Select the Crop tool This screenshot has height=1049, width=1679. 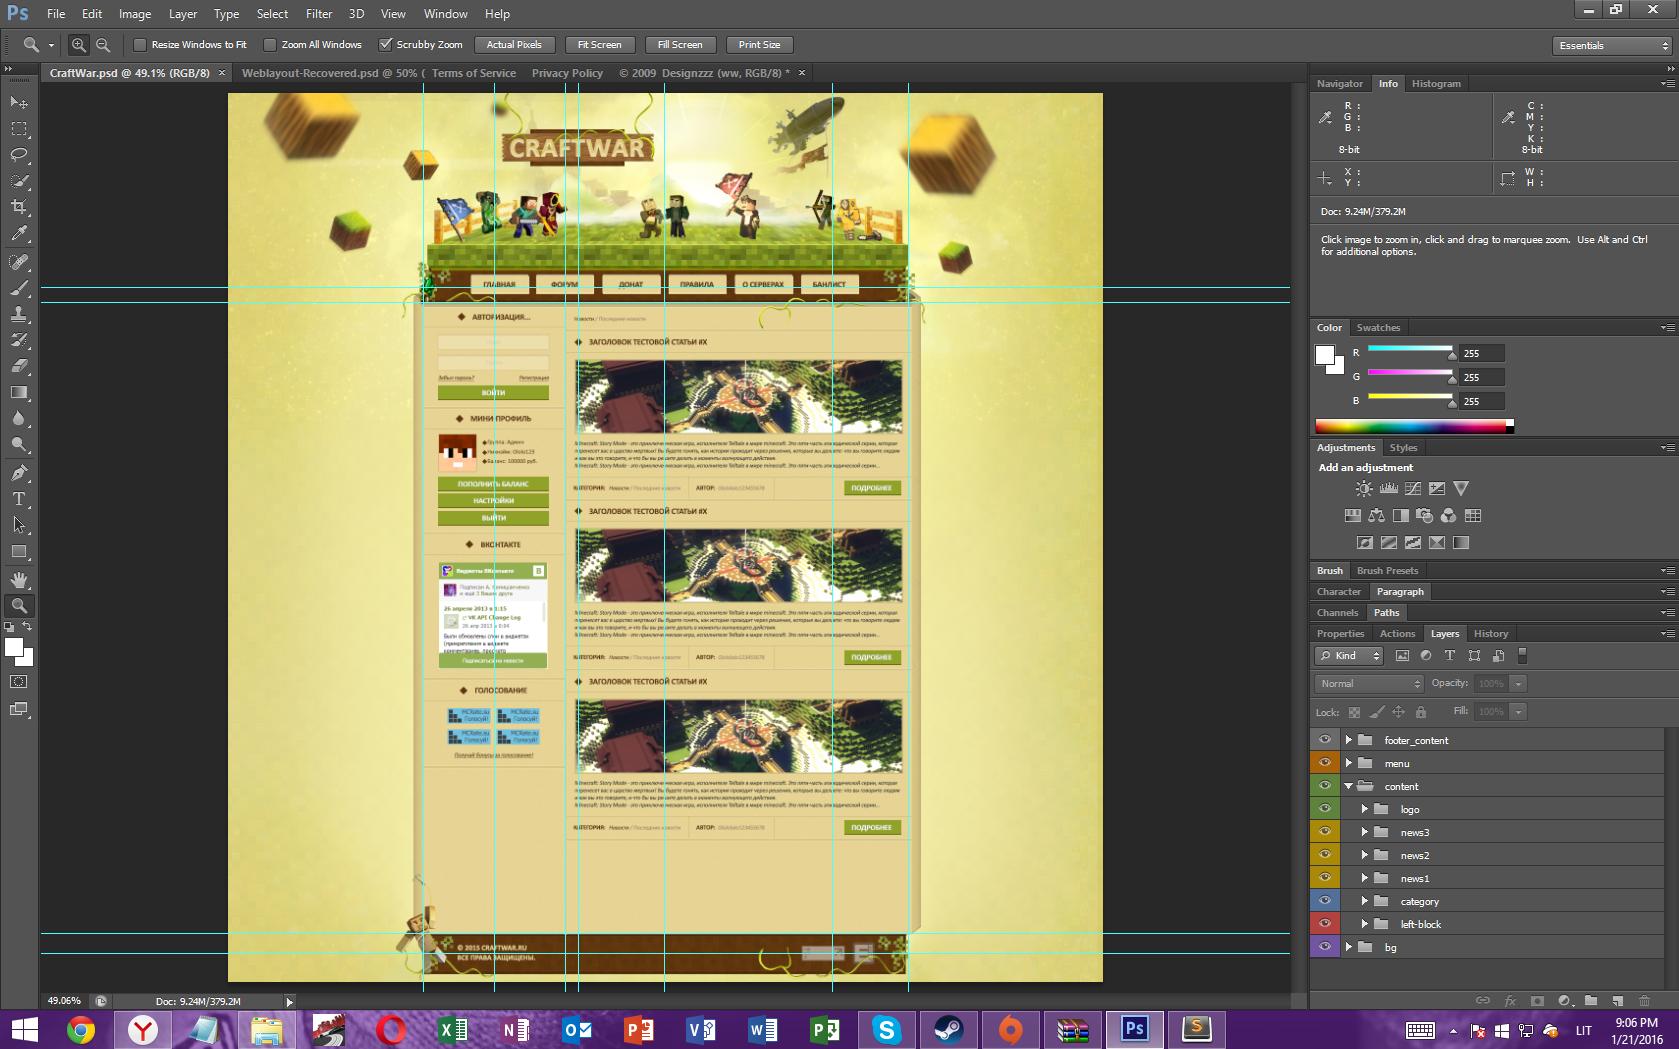coord(19,207)
